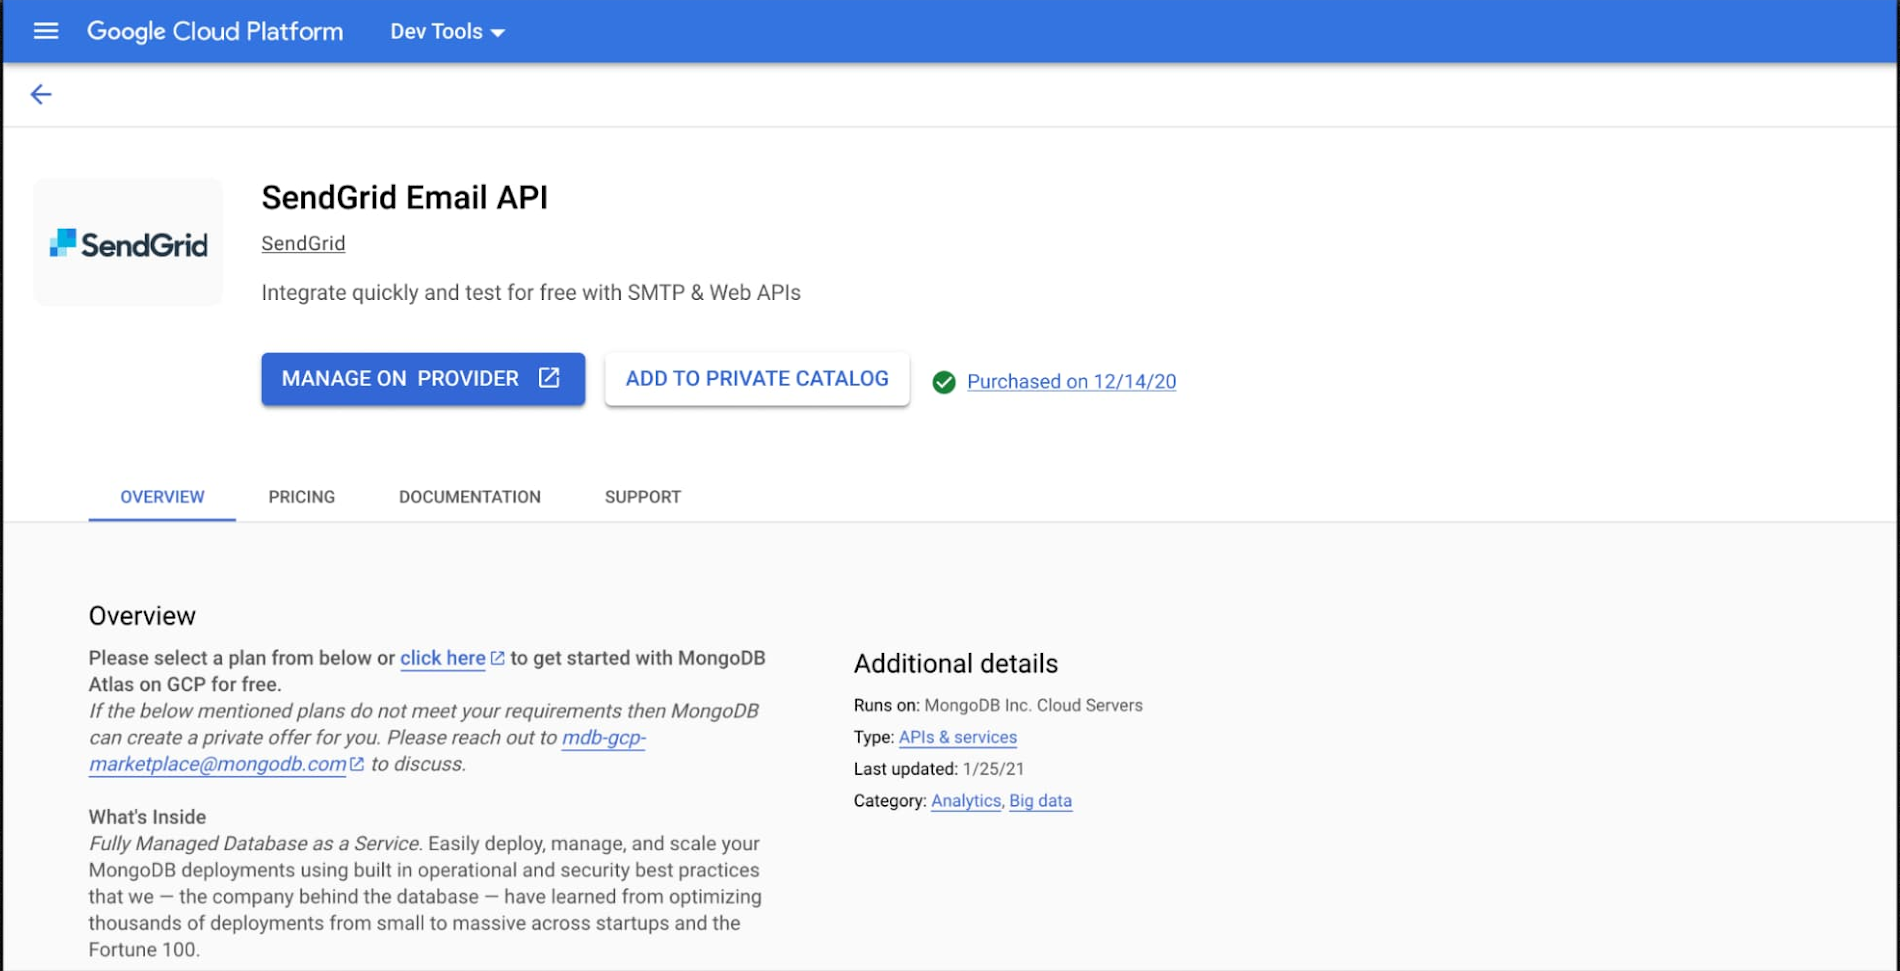Click the What's Inside subheading

pyautogui.click(x=147, y=817)
